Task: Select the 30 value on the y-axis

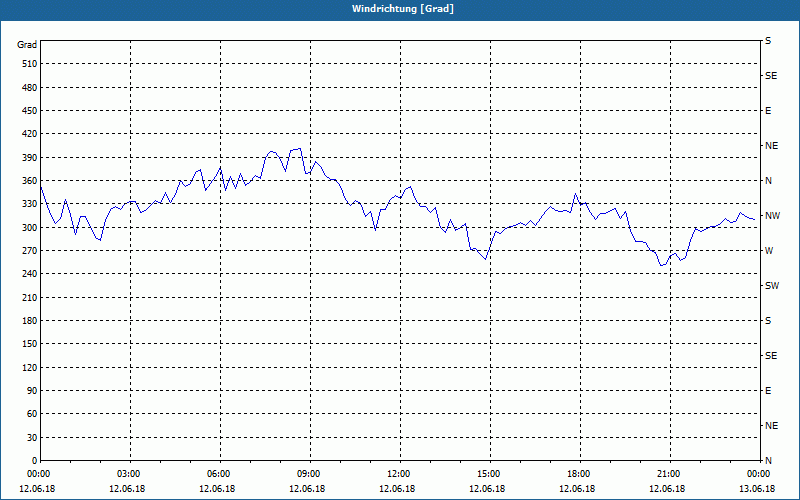Action: click(x=32, y=438)
